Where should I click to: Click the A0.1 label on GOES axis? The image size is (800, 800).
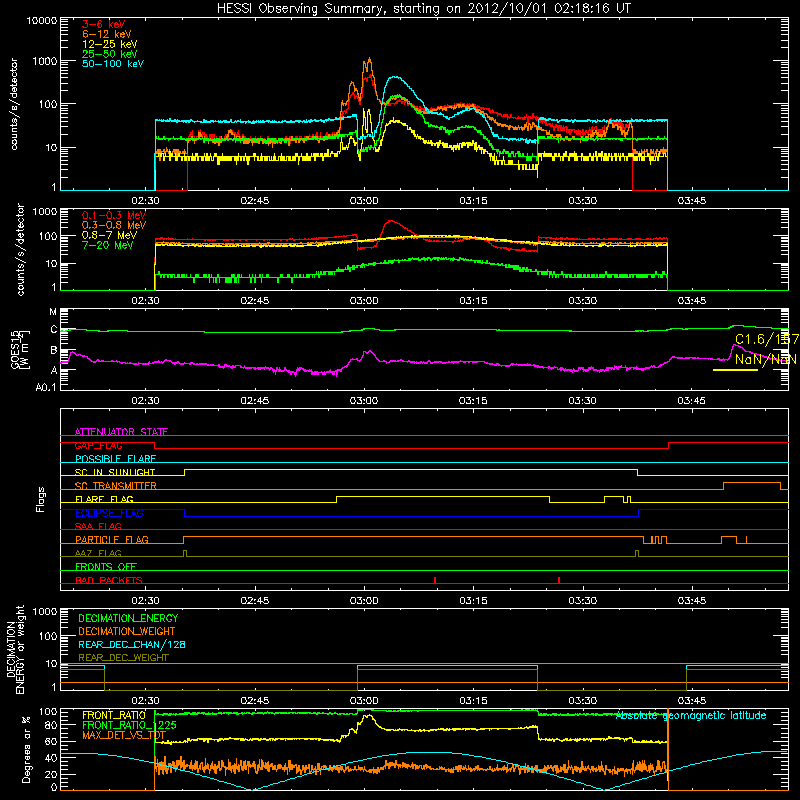pyautogui.click(x=46, y=388)
